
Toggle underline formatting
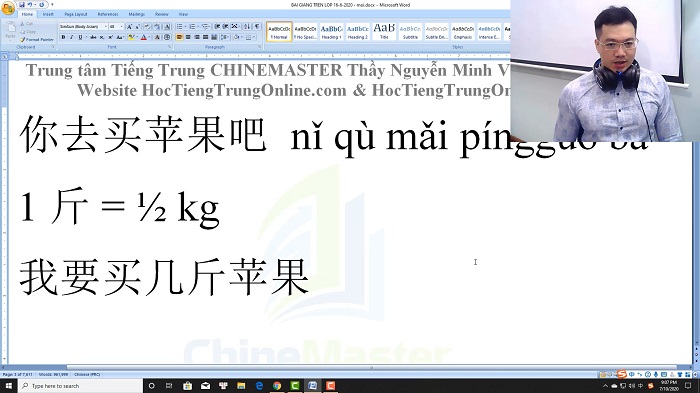pos(80,37)
